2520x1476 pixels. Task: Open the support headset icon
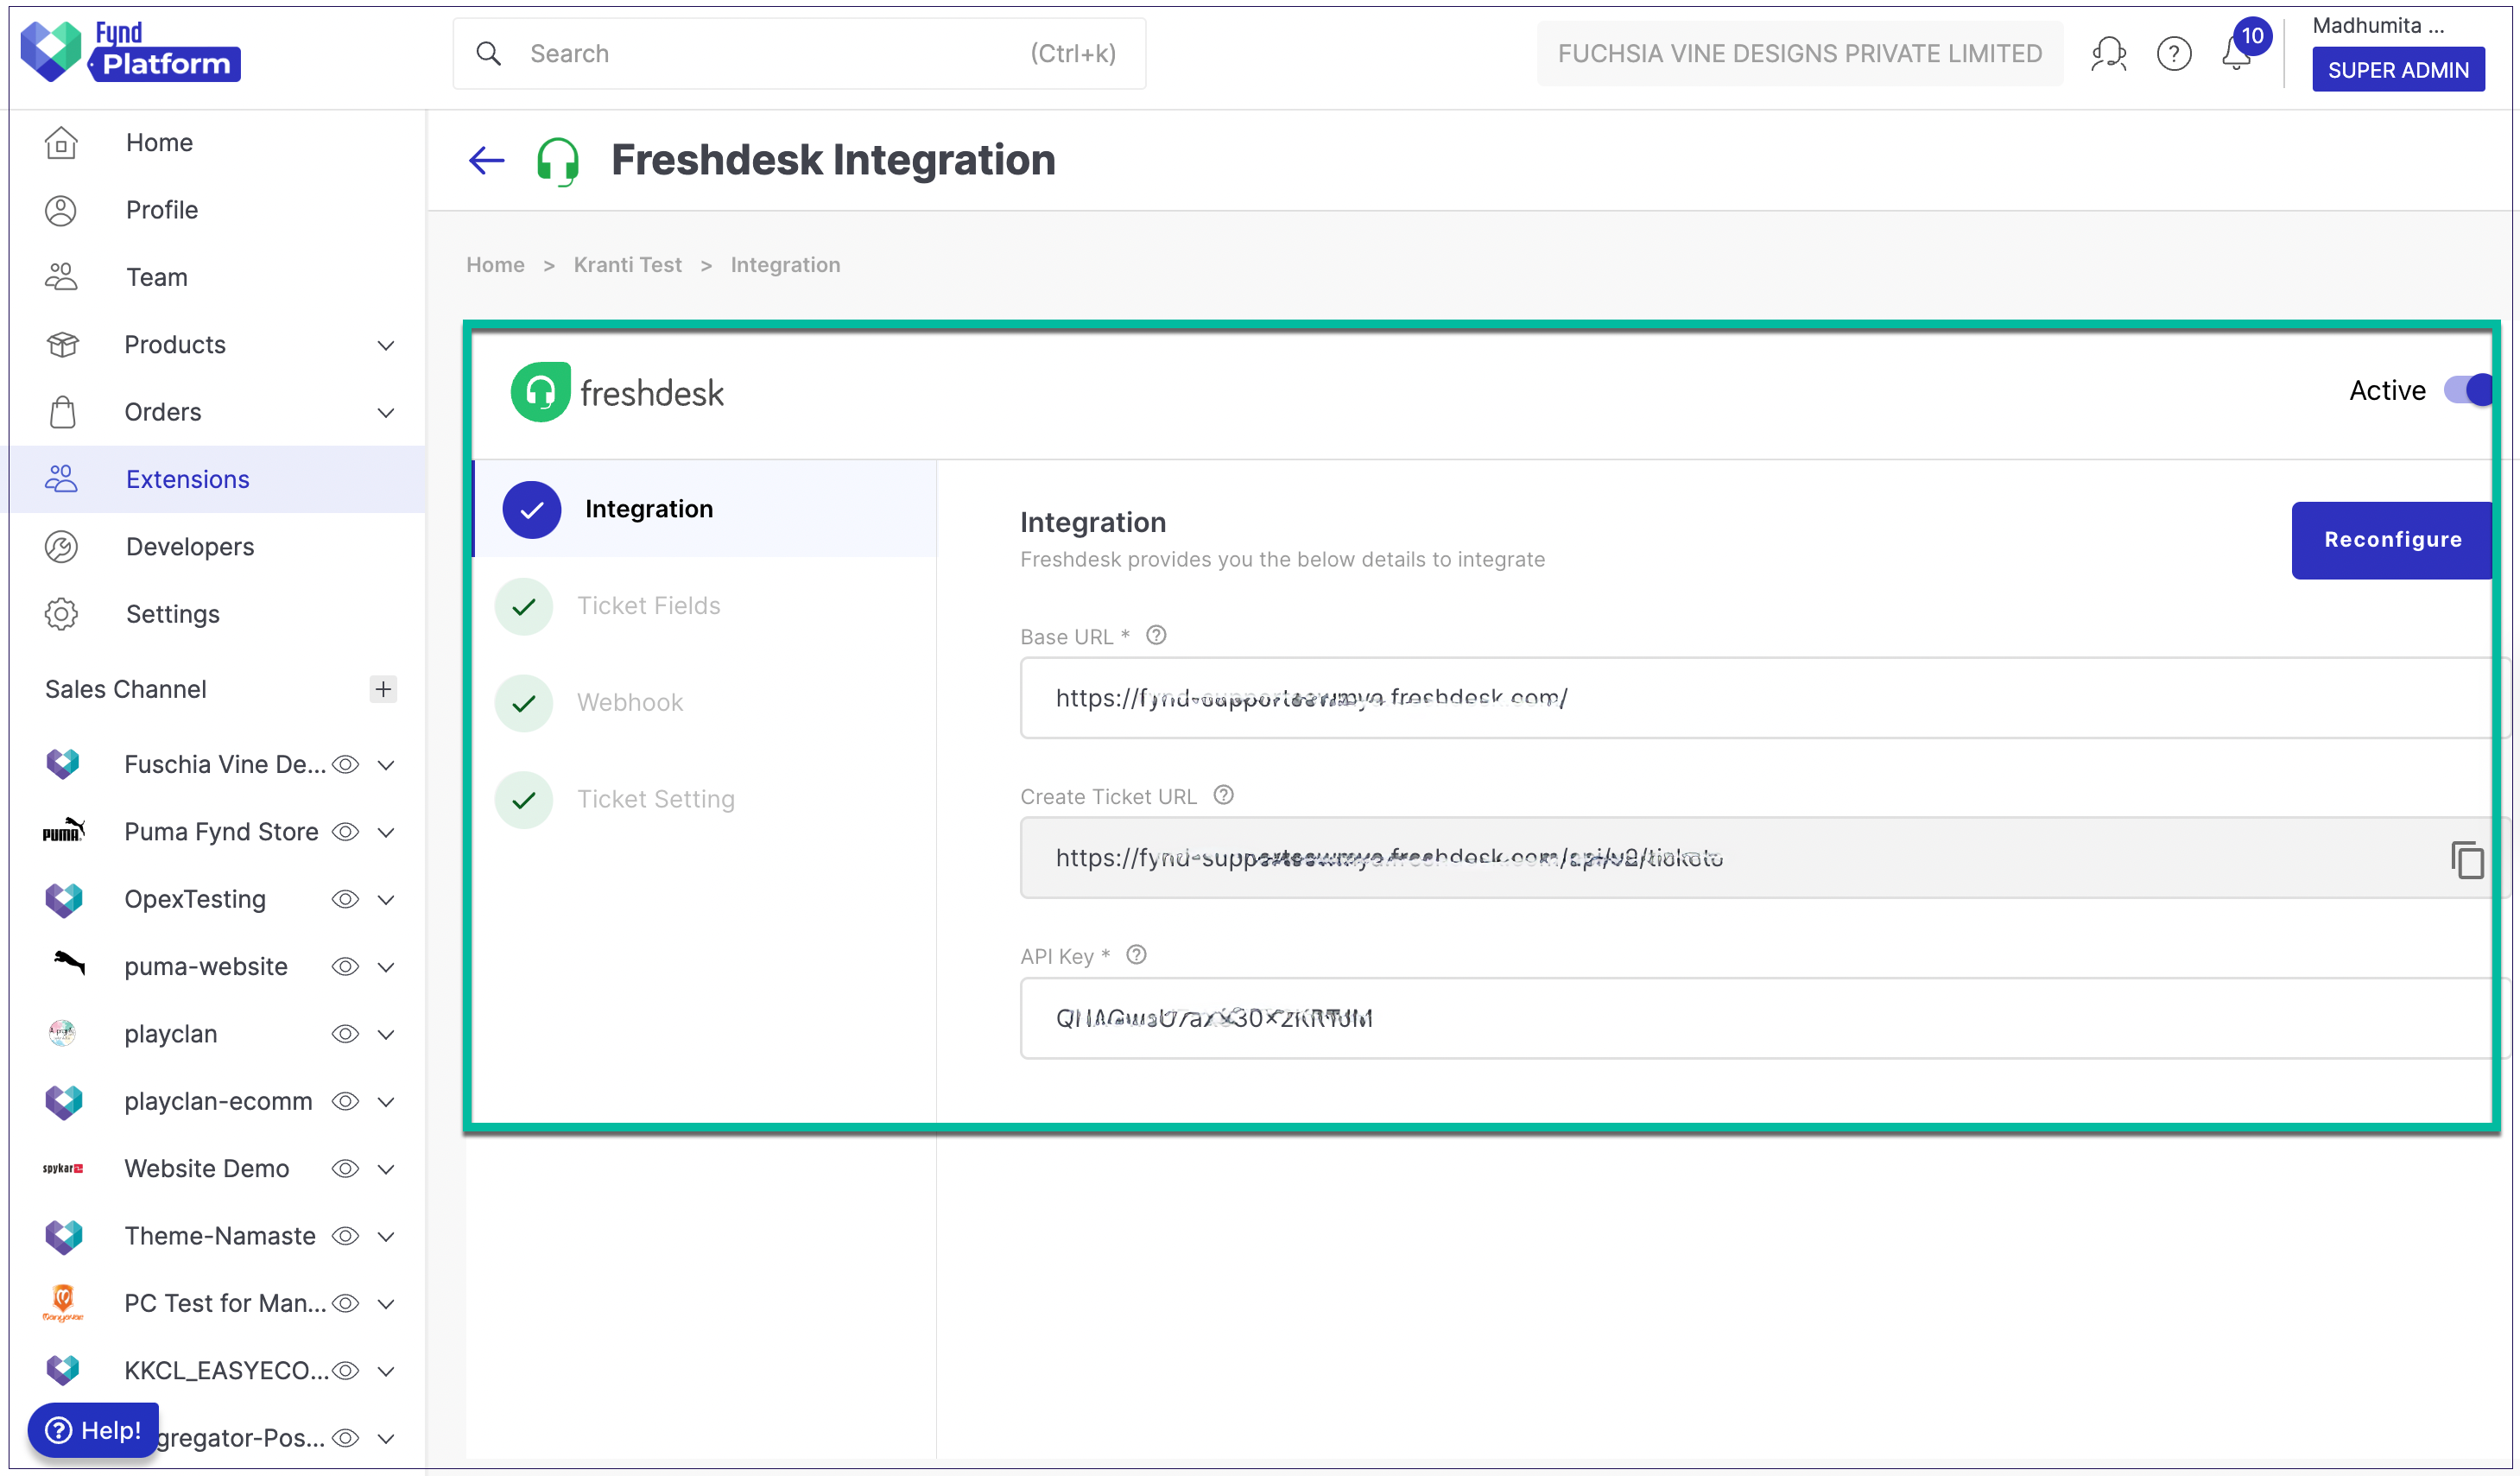(2108, 53)
